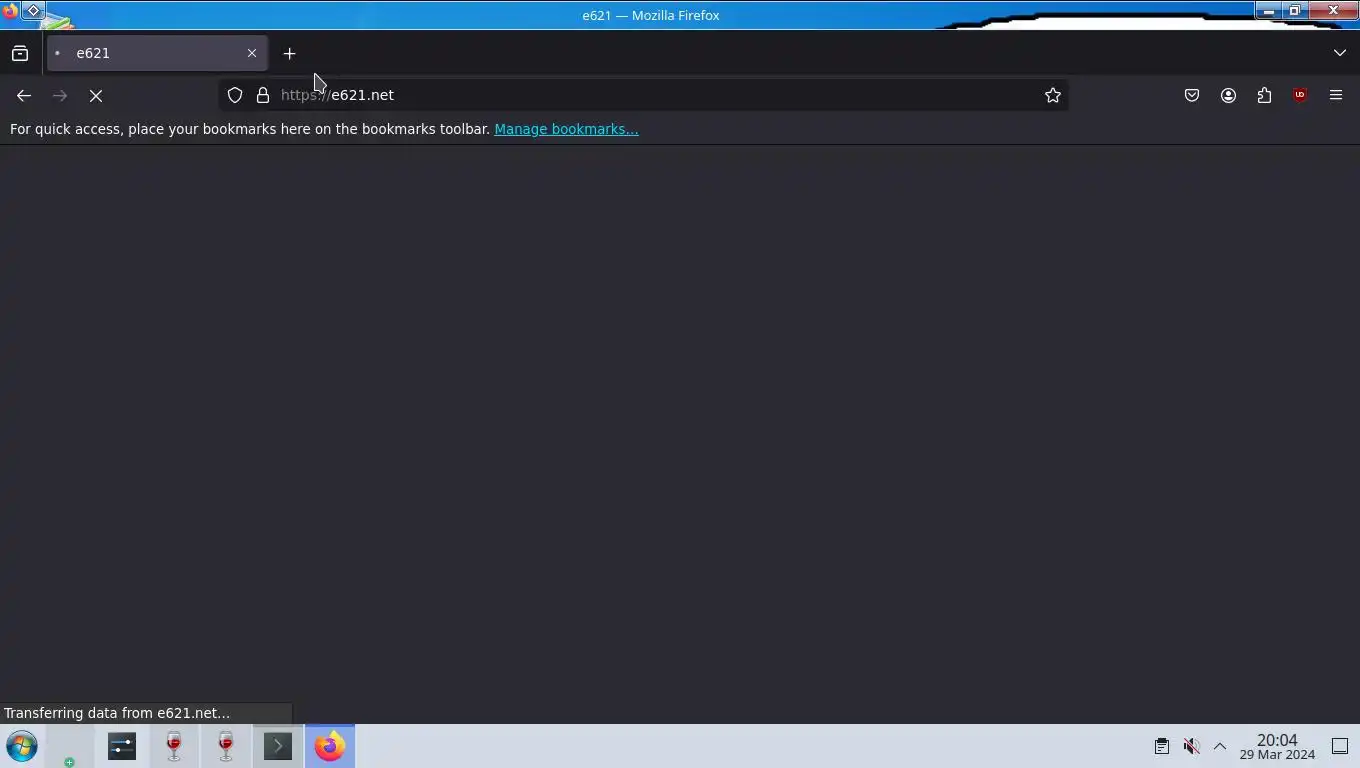The image size is (1360, 768).
Task: Open the window menu via Firefox title icon
Action: tap(10, 12)
